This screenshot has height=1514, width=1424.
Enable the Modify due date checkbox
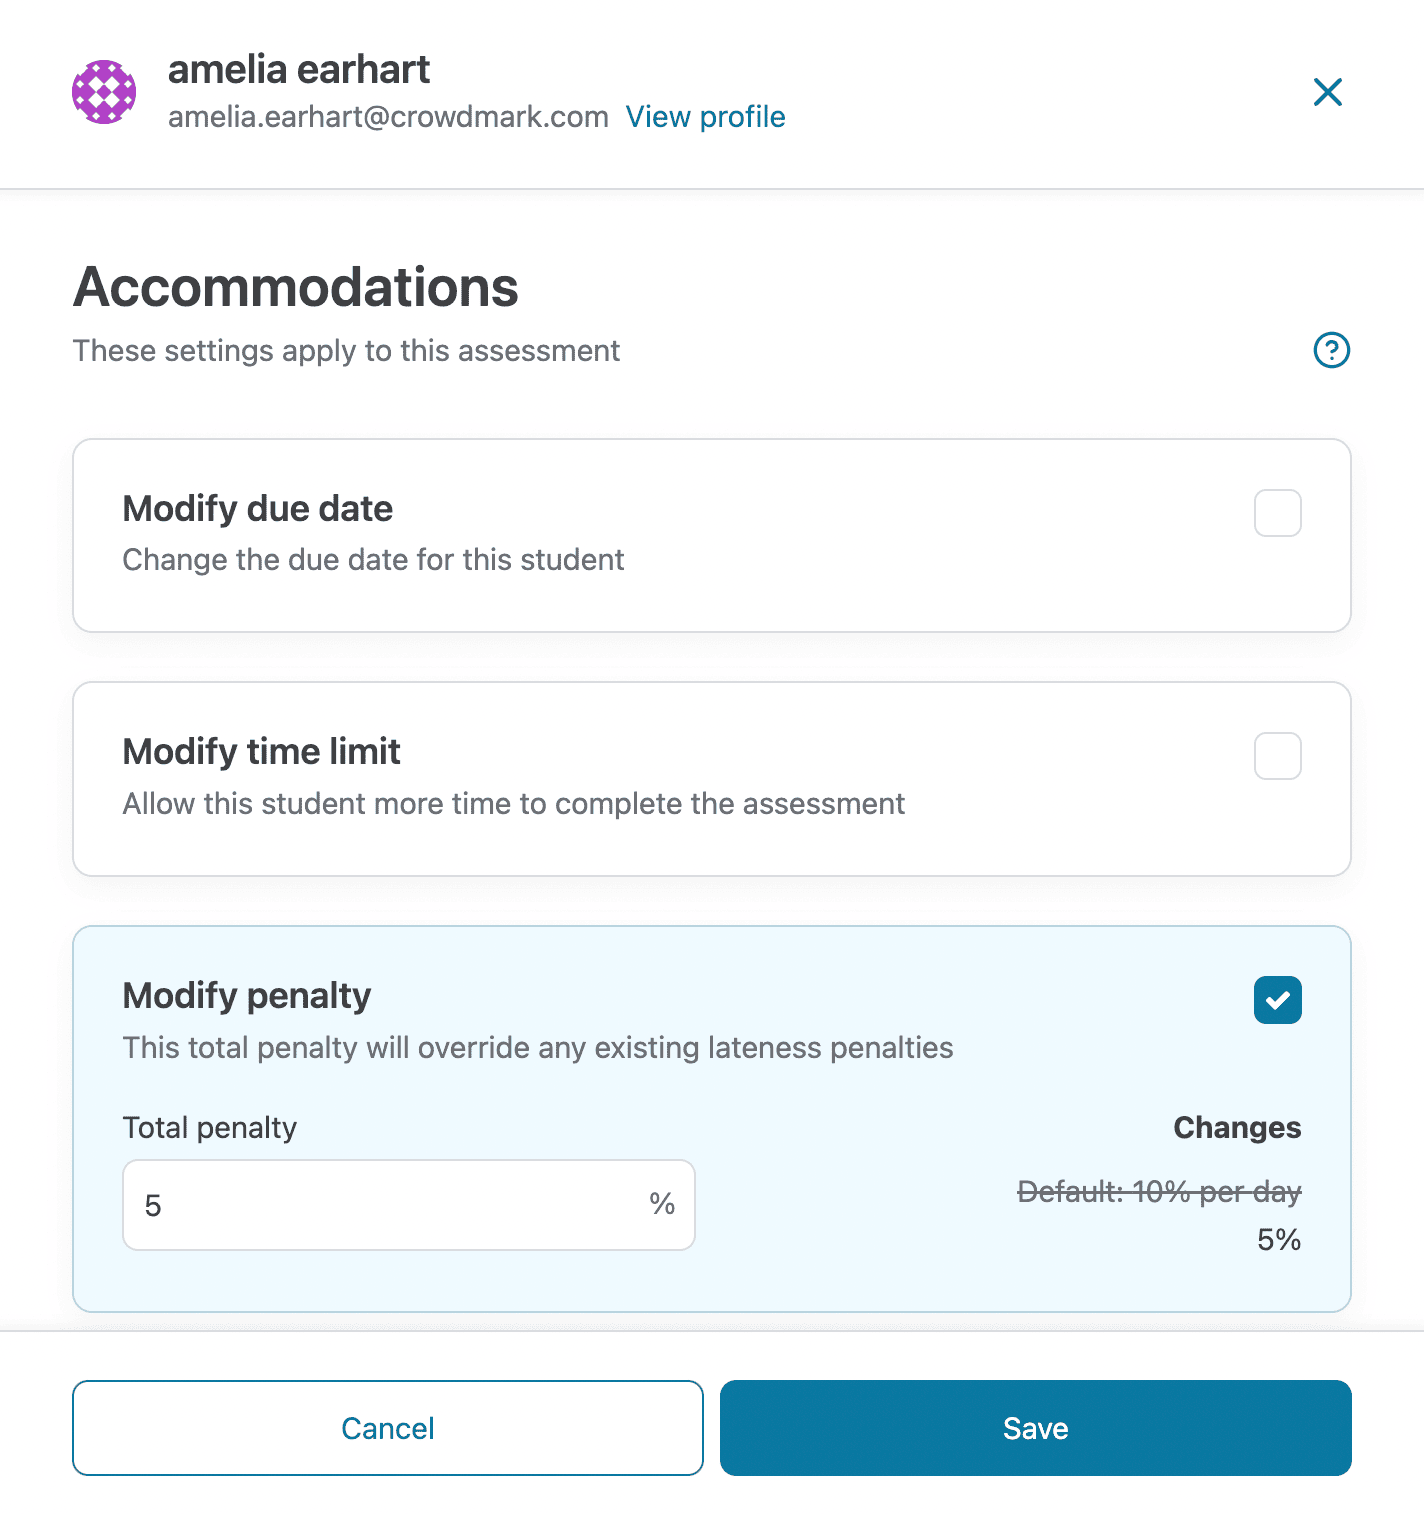tap(1277, 513)
